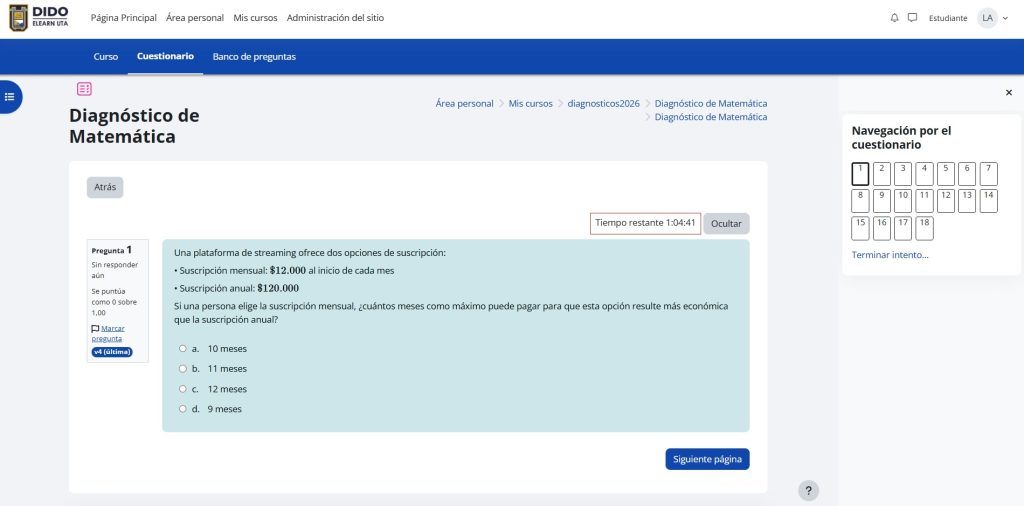This screenshot has width=1024, height=506.
Task: Click the LA user avatar
Action: click(987, 18)
